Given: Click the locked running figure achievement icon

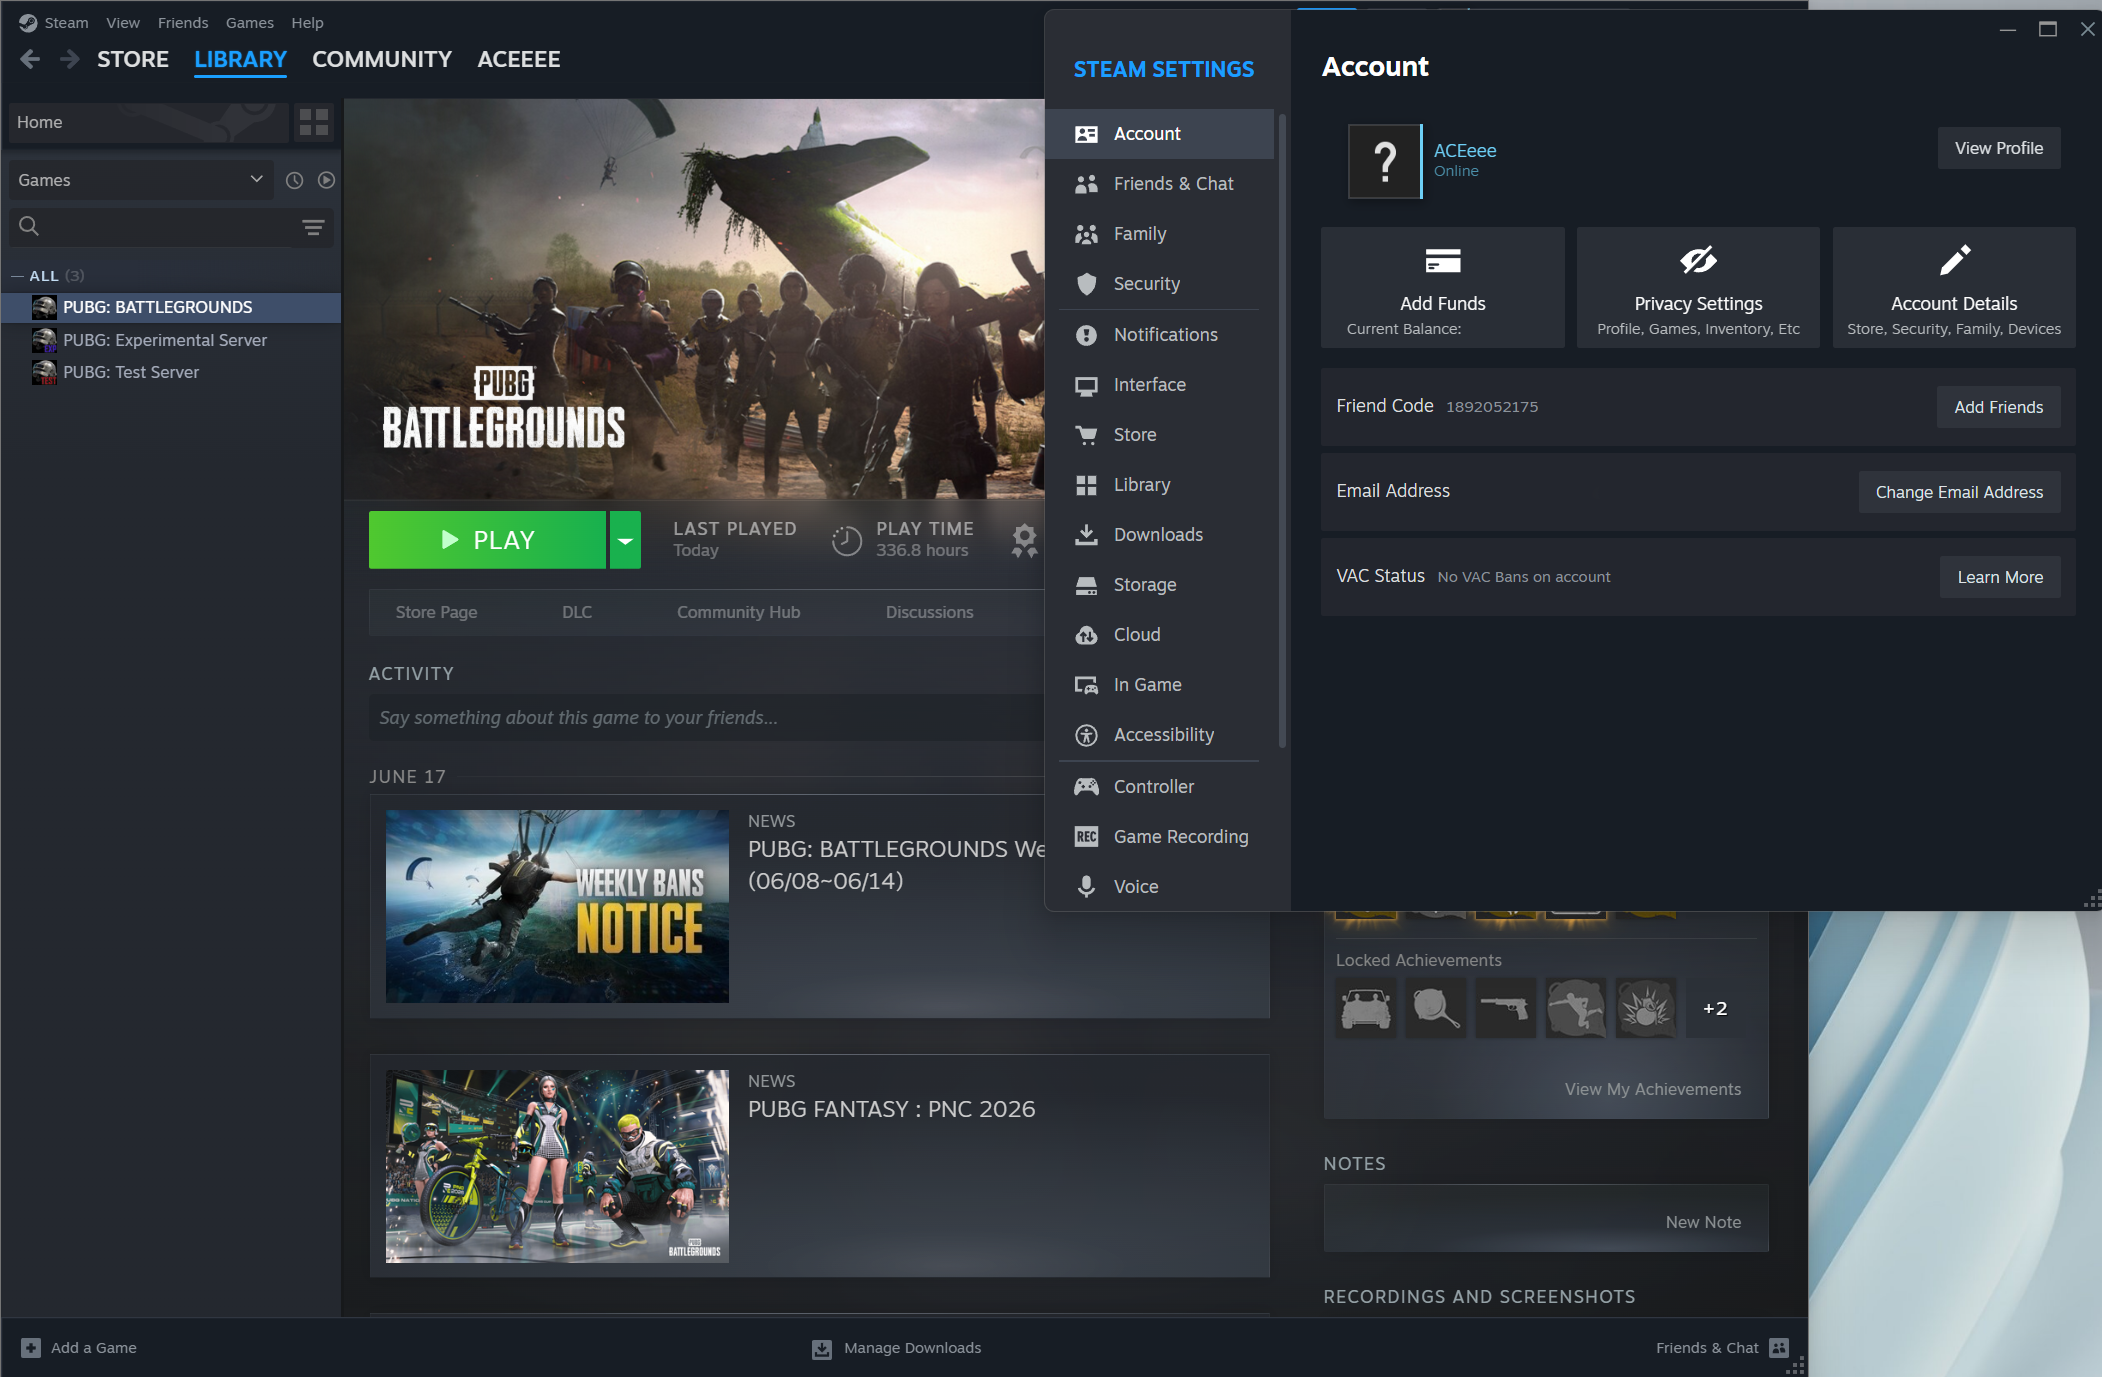Looking at the screenshot, I should 1576,1008.
